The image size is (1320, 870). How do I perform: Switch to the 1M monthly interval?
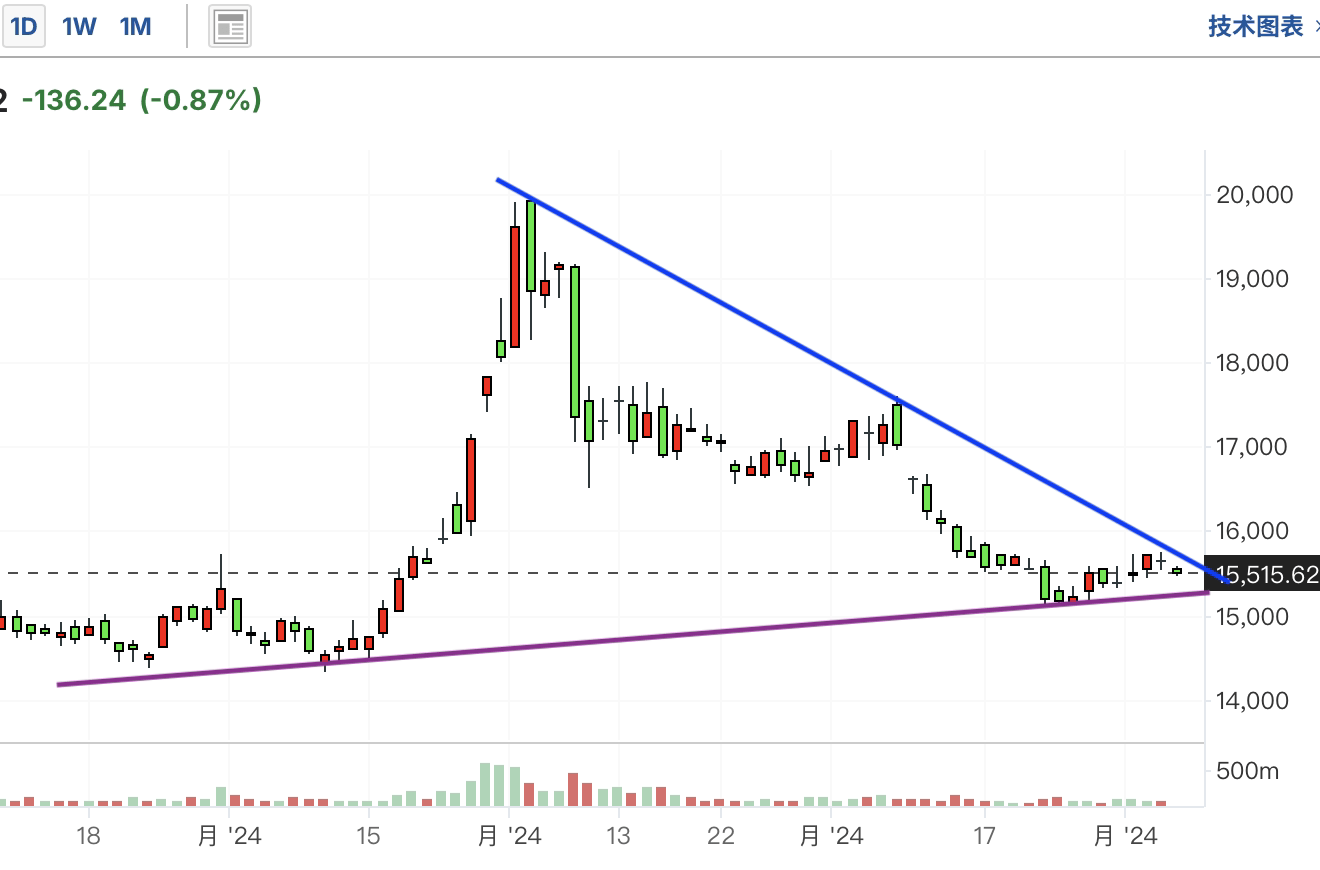click(136, 27)
